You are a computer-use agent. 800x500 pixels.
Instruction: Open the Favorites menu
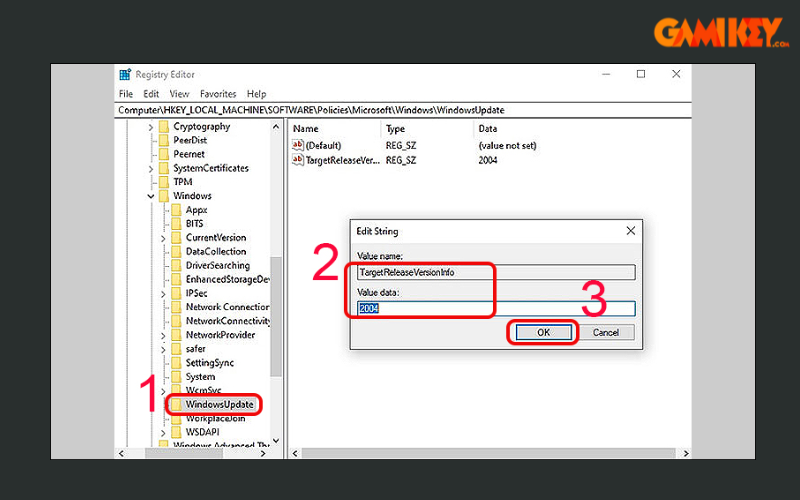(x=219, y=94)
